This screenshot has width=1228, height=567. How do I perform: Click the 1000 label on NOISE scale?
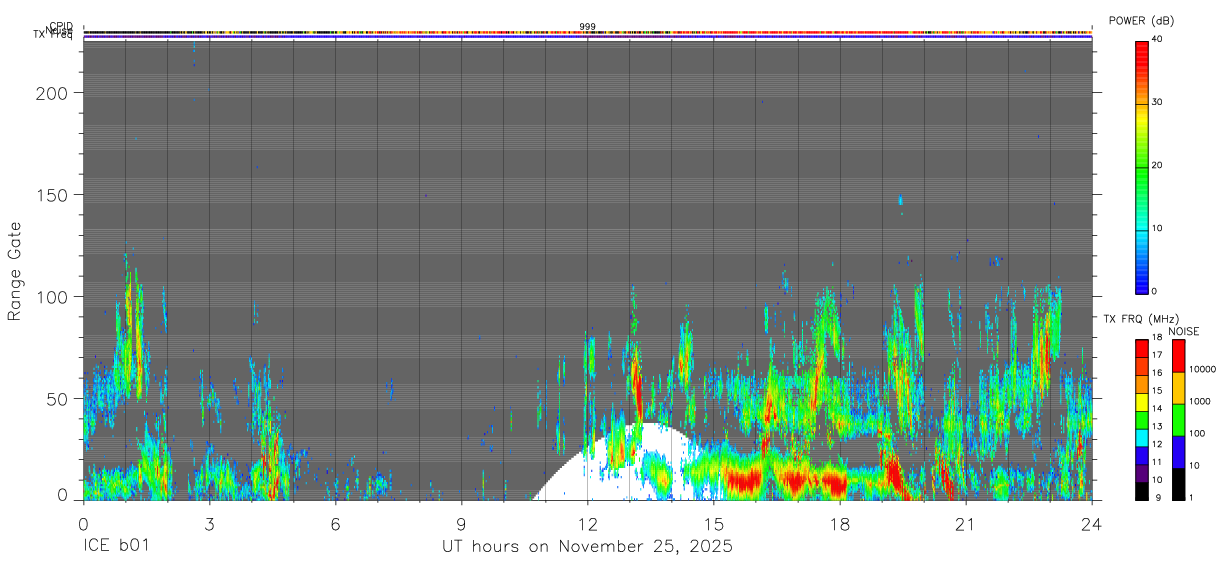click(x=1199, y=401)
